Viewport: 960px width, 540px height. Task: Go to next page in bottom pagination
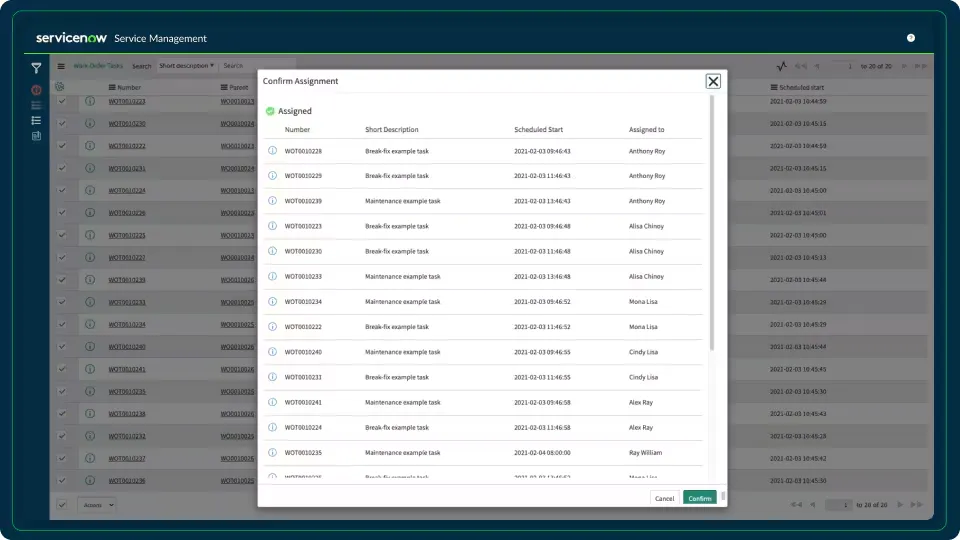click(900, 505)
